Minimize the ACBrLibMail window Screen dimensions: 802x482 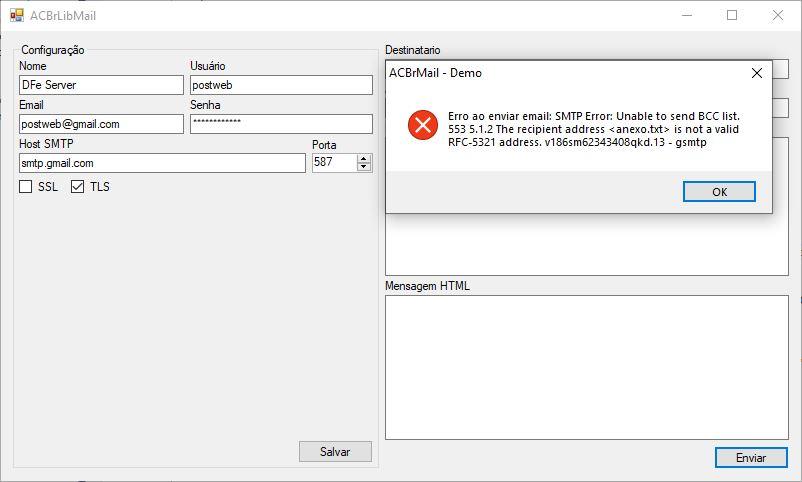[x=687, y=15]
